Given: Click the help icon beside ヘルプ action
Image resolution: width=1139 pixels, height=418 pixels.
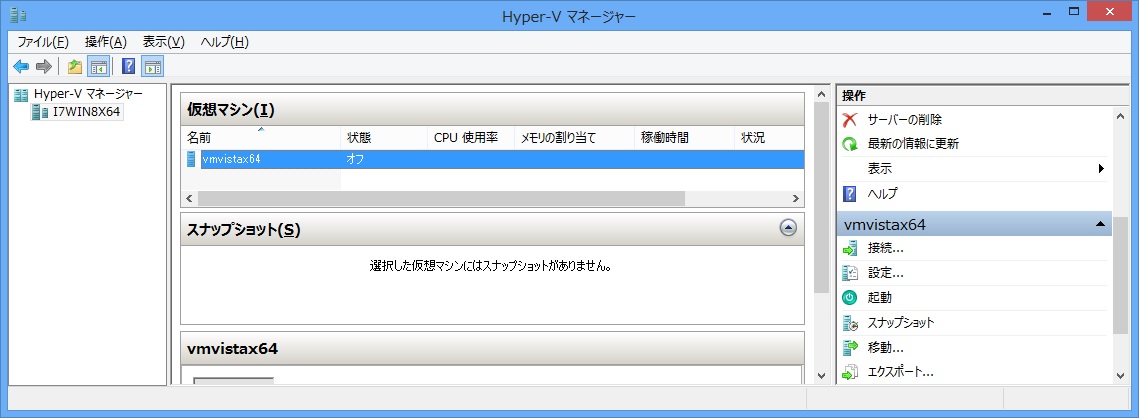Looking at the screenshot, I should coord(849,193).
